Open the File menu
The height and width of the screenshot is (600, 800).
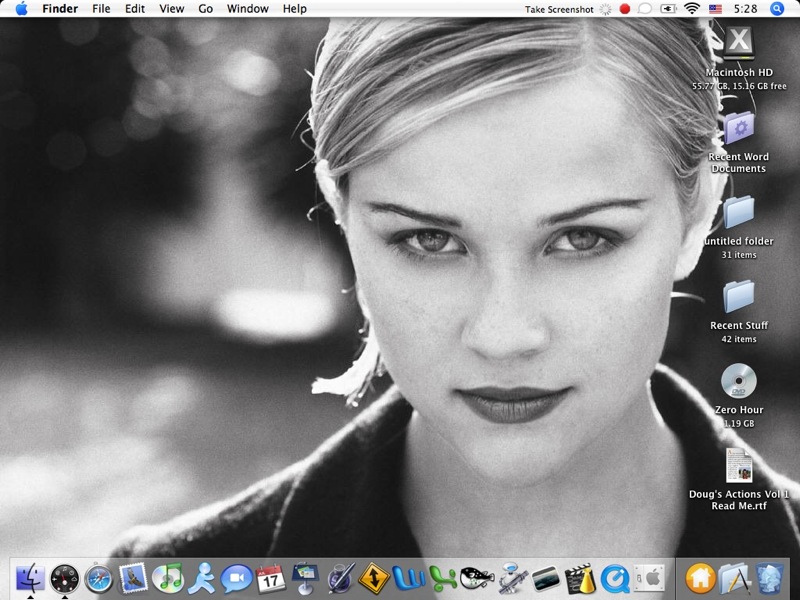[x=101, y=9]
